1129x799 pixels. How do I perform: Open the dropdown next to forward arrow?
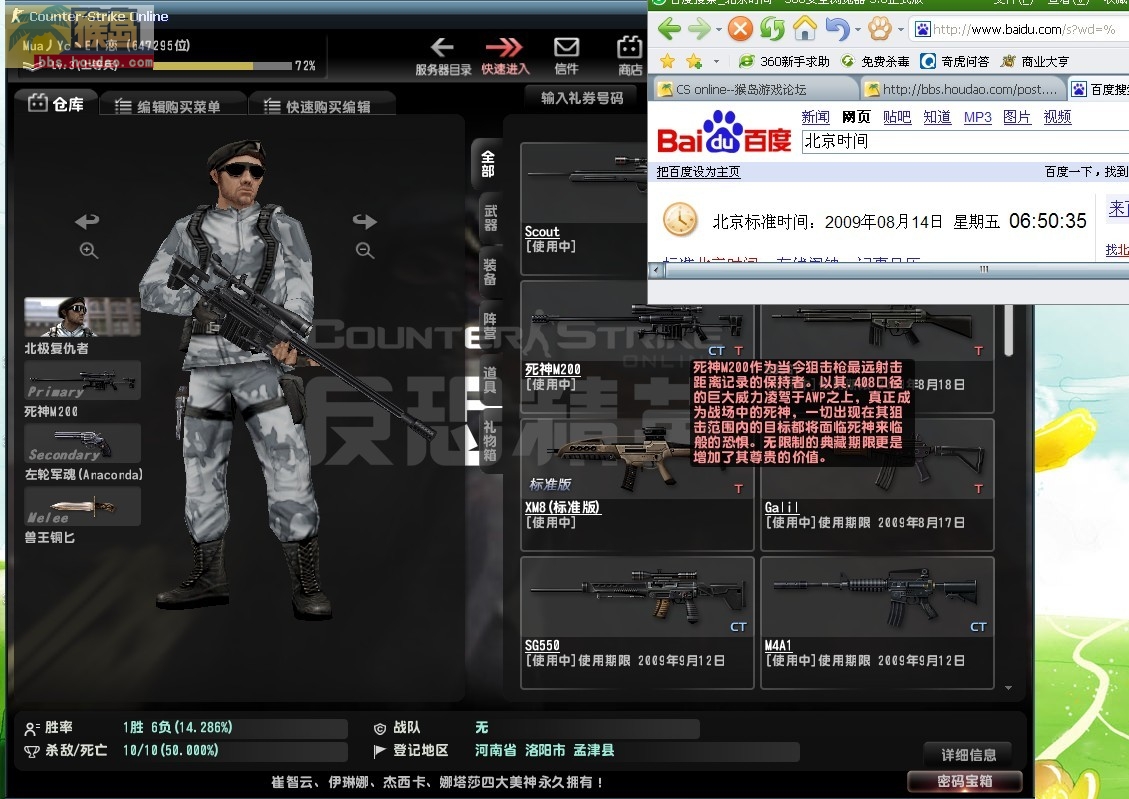point(719,30)
